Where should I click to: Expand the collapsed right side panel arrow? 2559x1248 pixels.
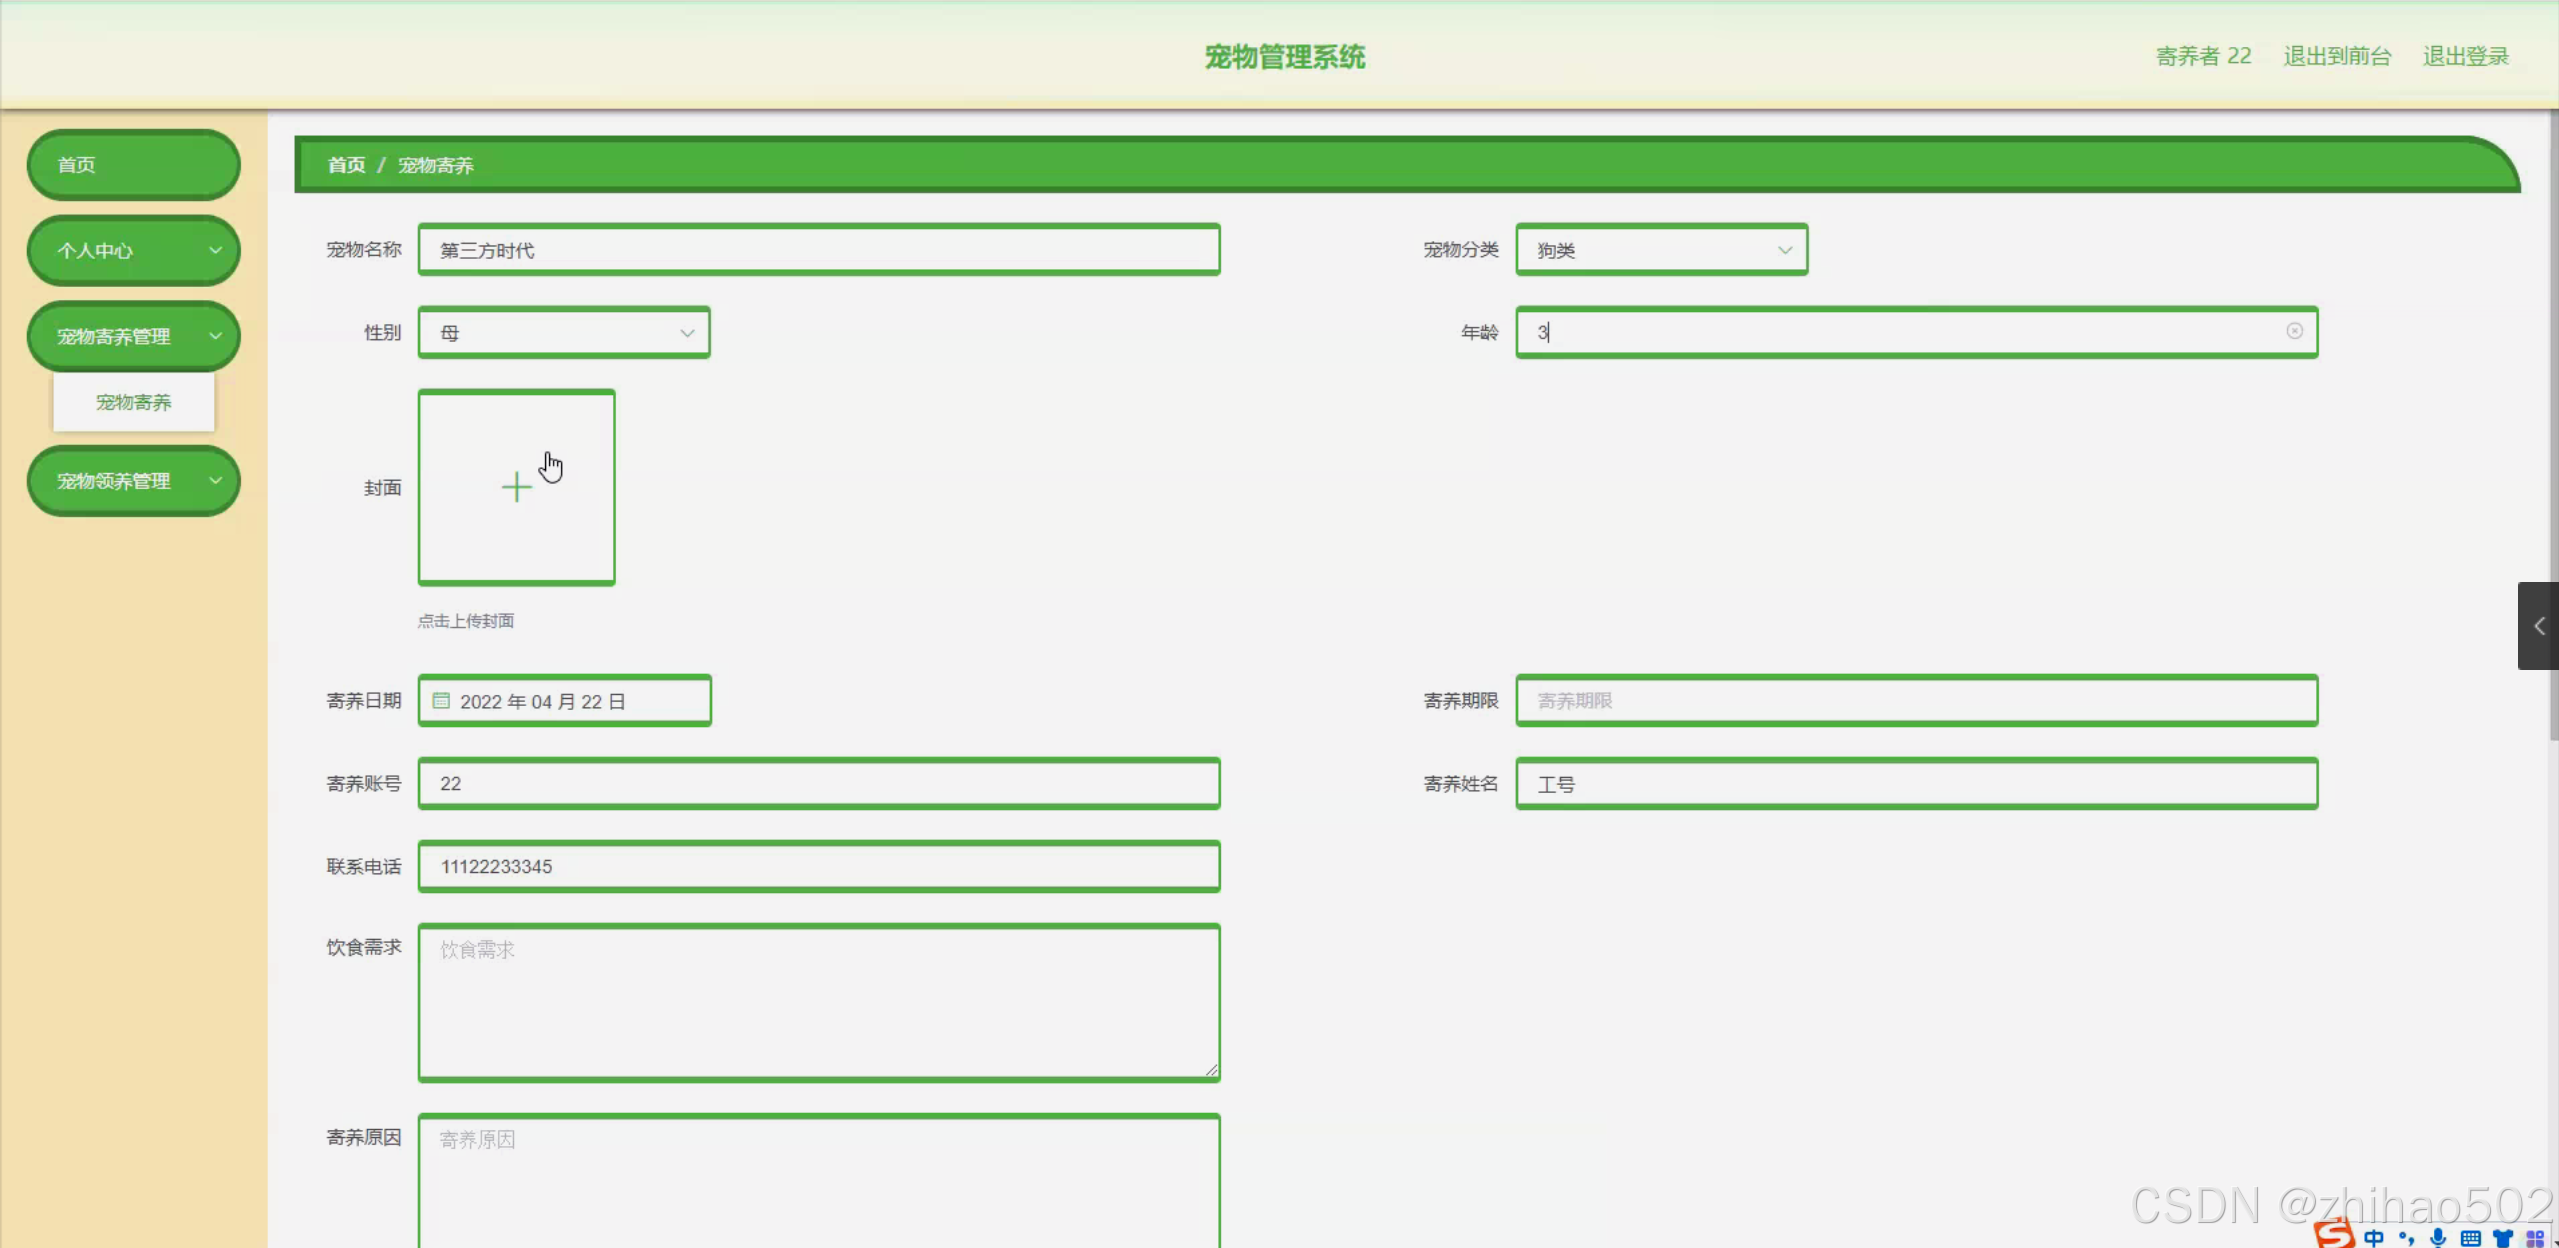click(x=2538, y=626)
